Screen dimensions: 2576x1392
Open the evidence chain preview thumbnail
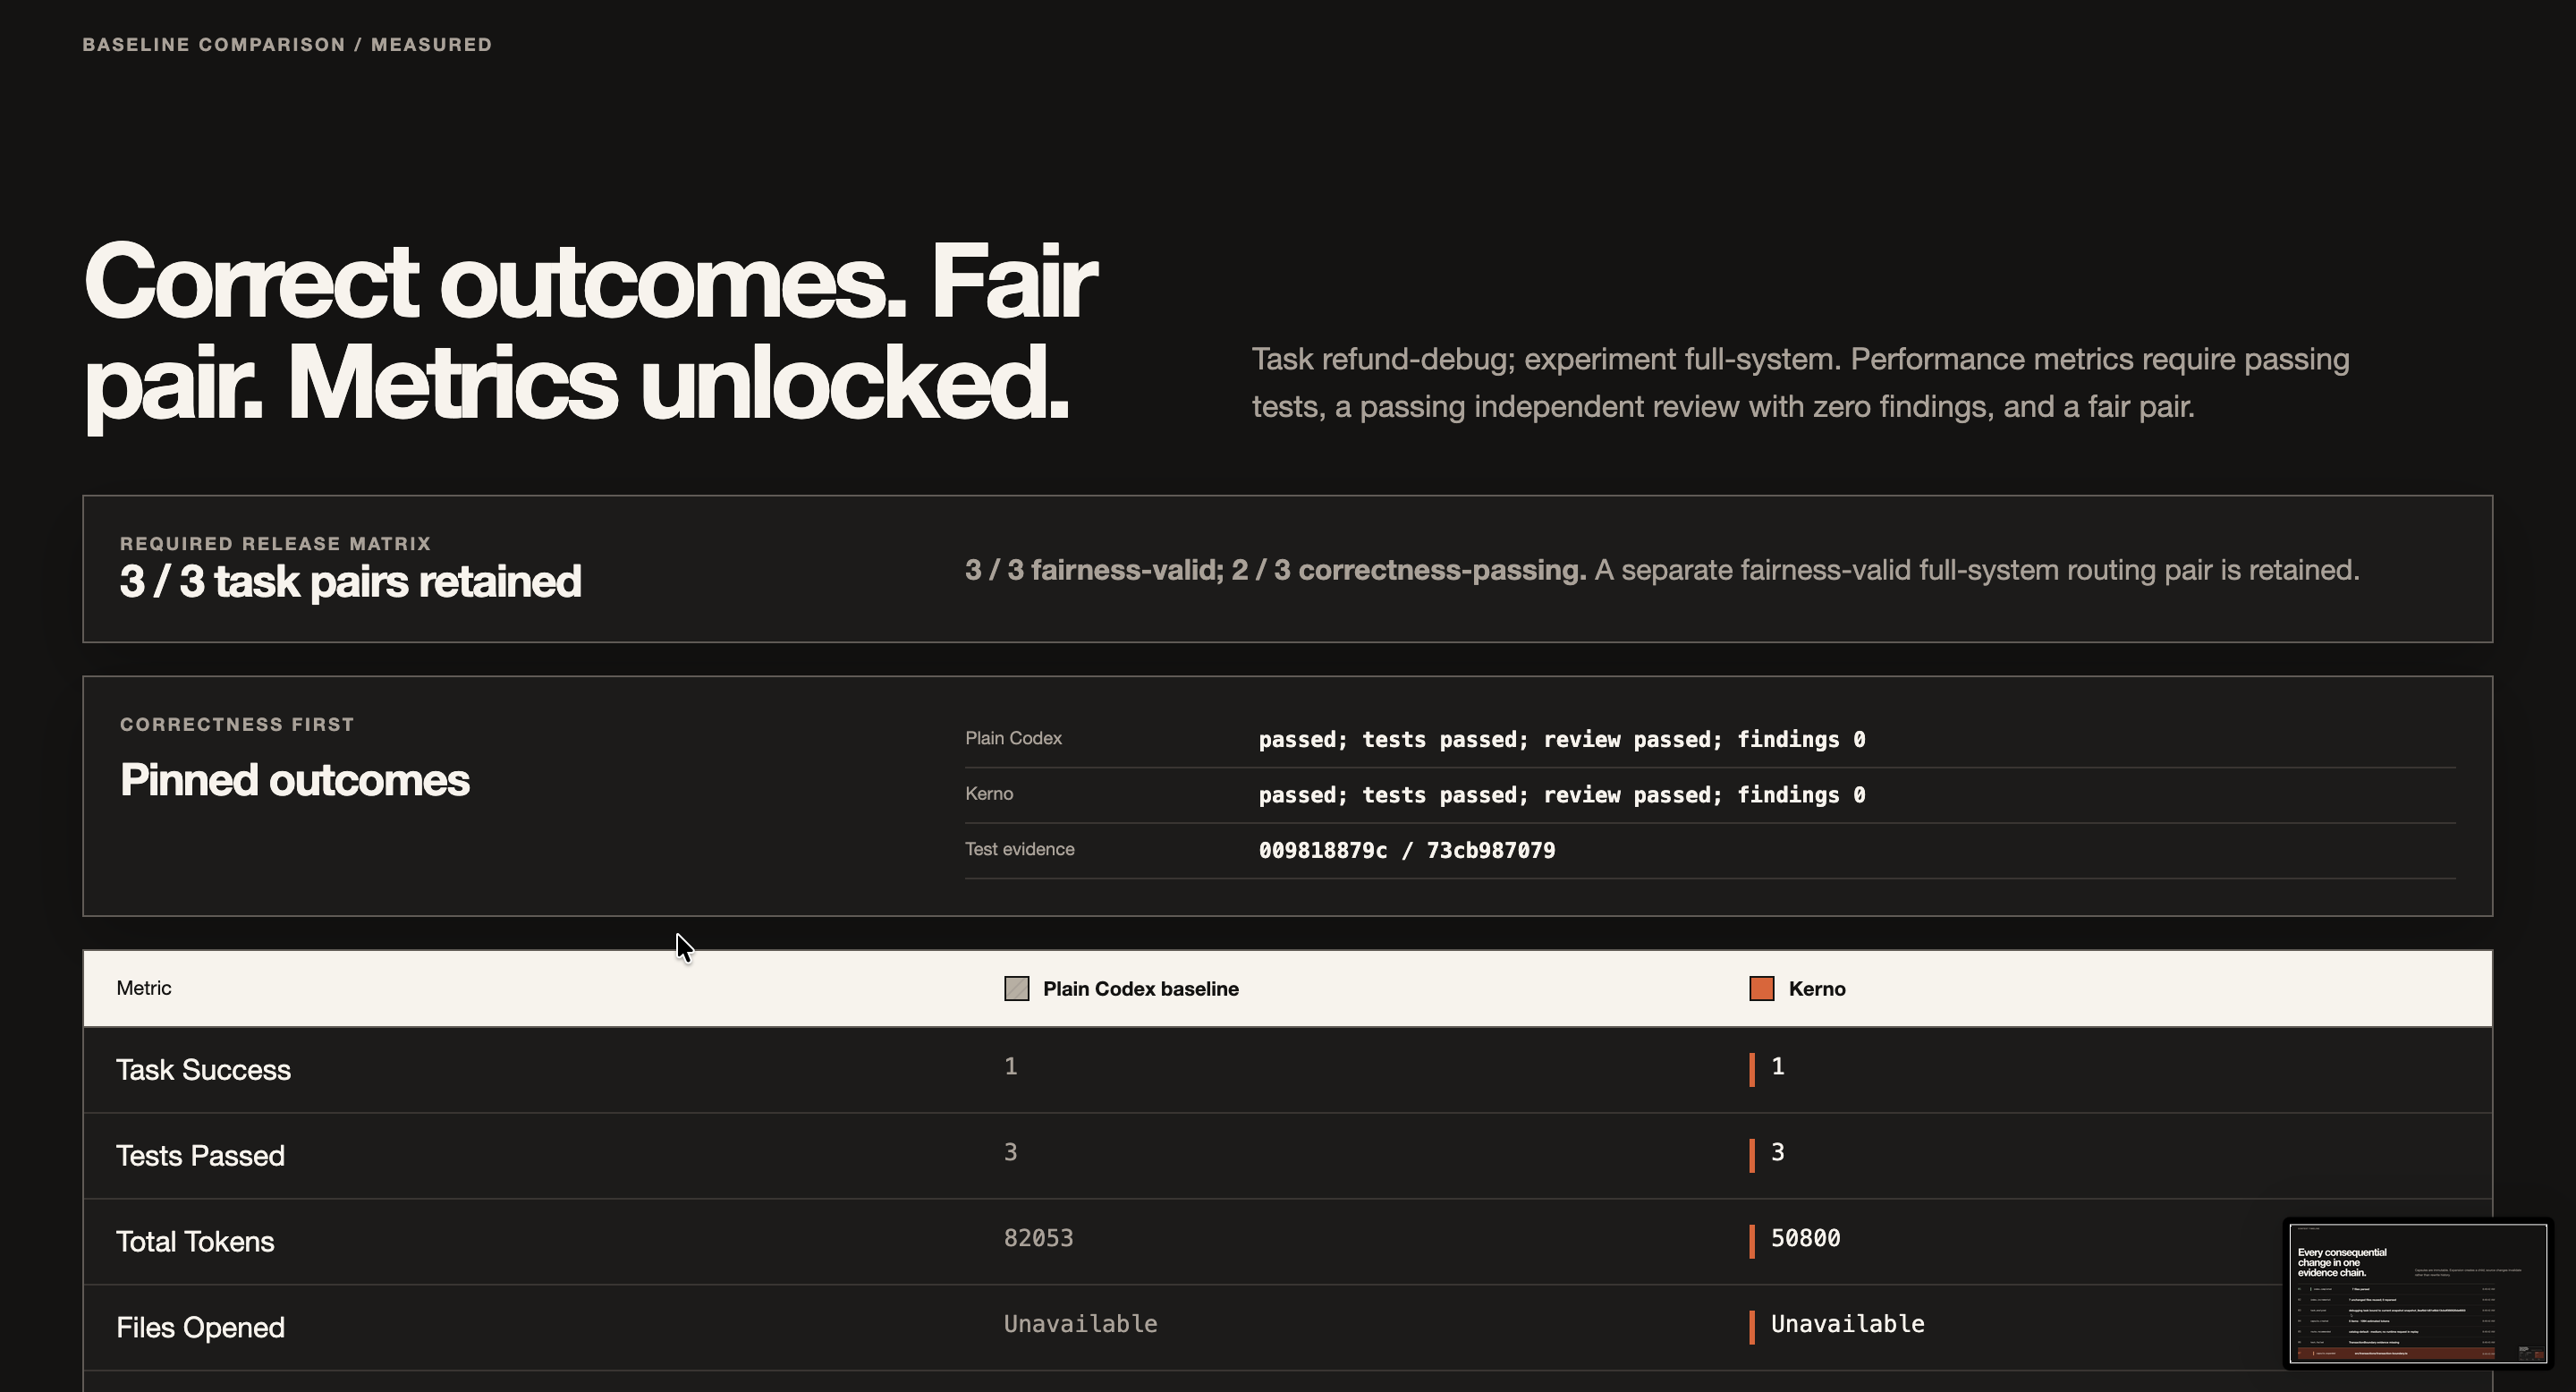pyautogui.click(x=2417, y=1292)
